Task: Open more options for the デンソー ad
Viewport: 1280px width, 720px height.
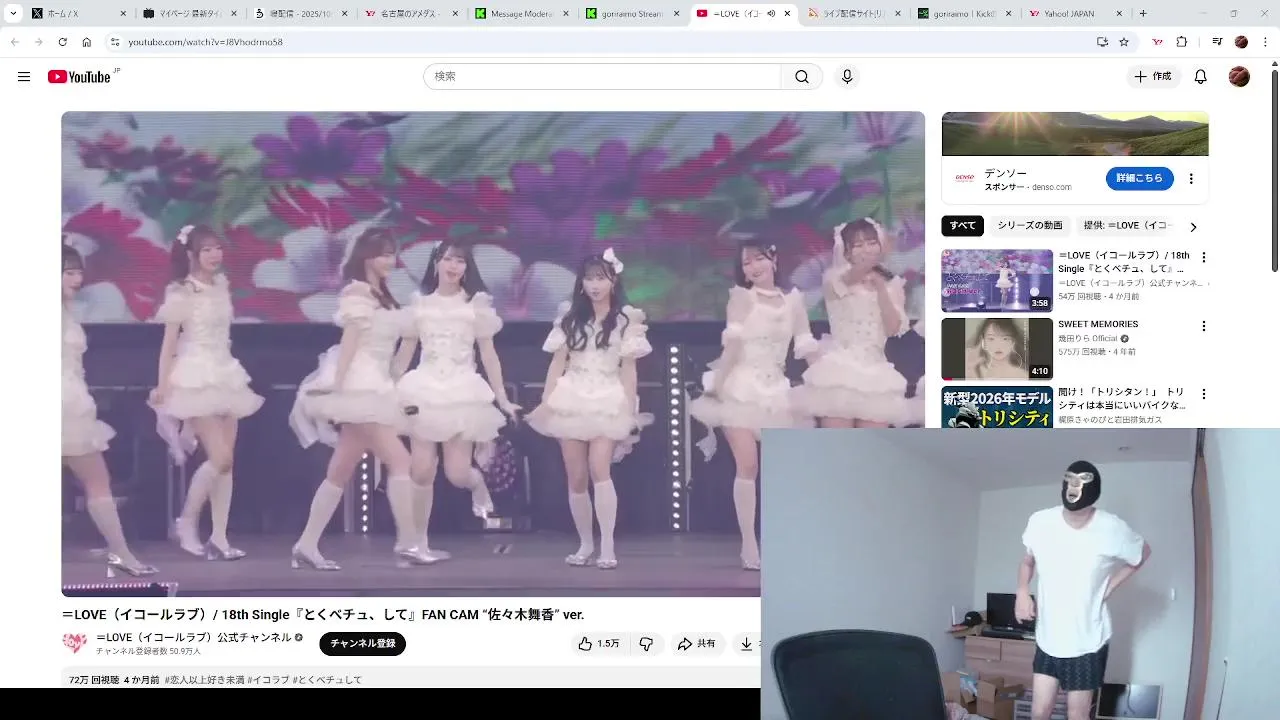Action: [1191, 179]
